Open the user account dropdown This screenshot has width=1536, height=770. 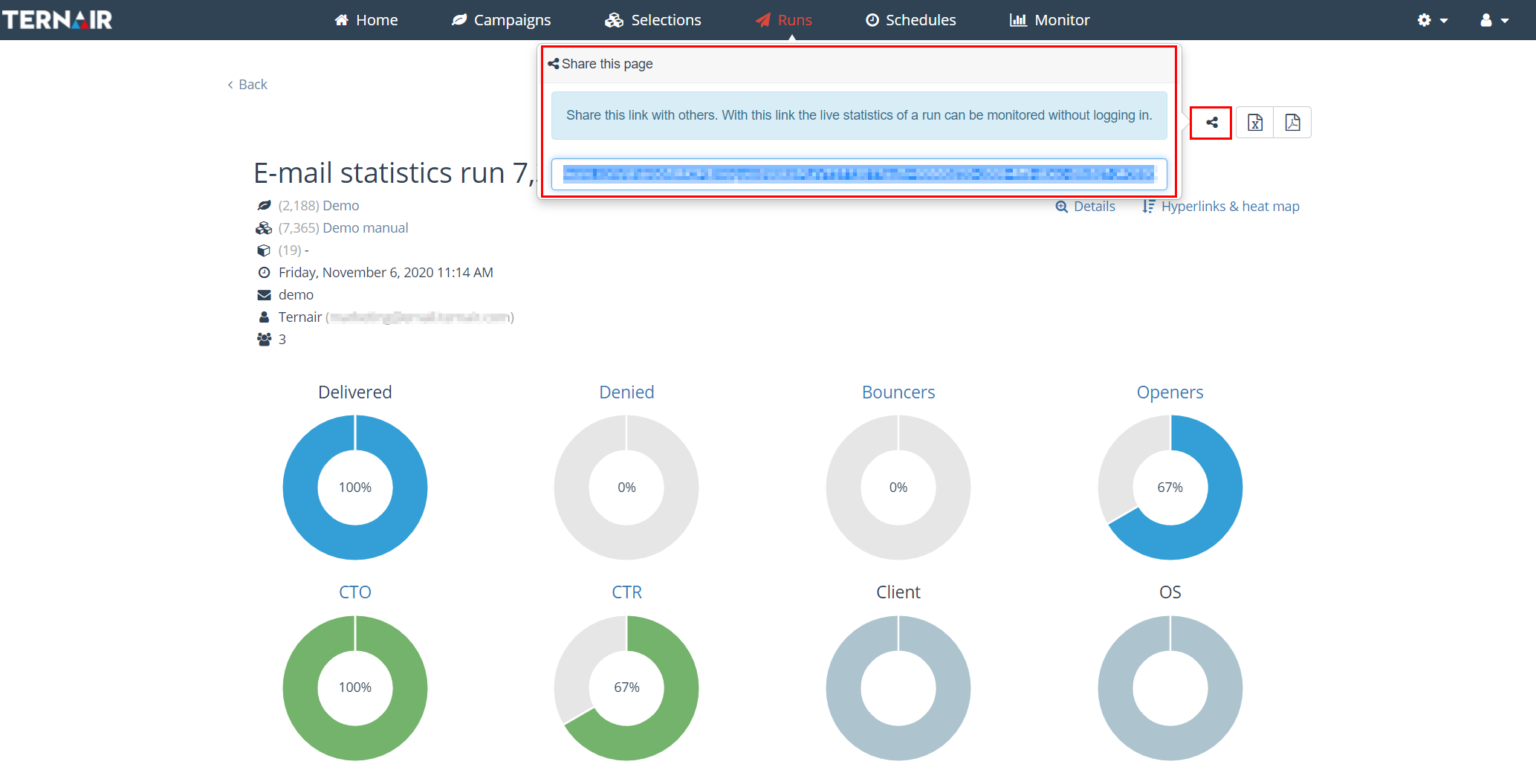[x=1494, y=20]
